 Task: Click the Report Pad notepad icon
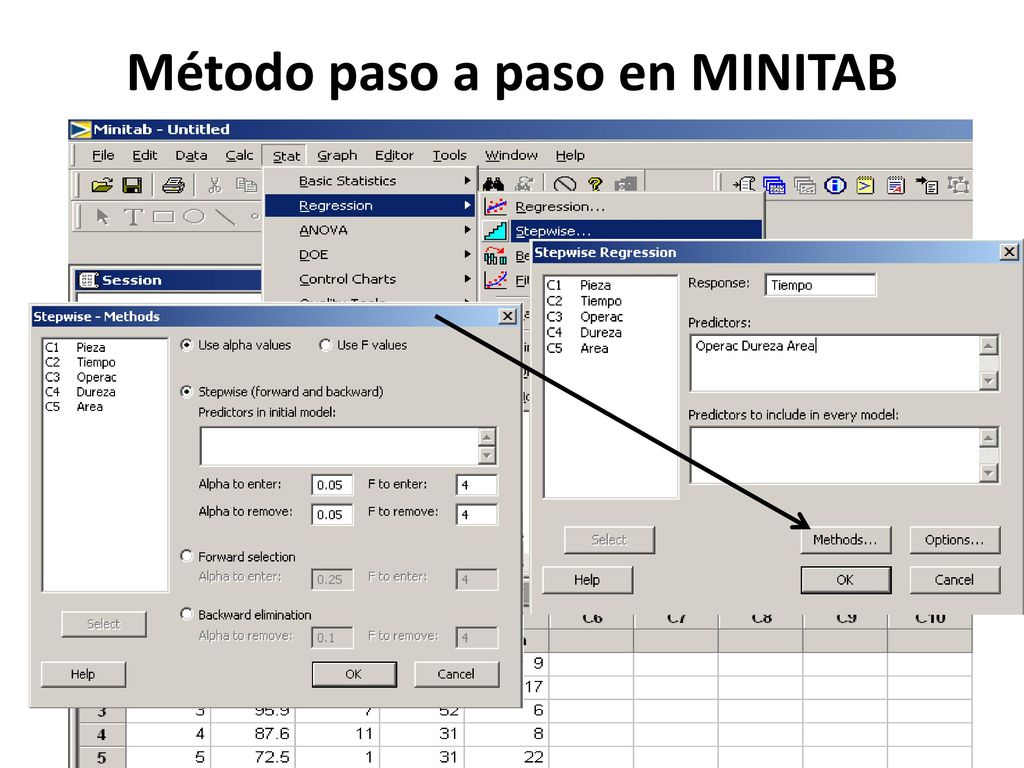[x=896, y=185]
